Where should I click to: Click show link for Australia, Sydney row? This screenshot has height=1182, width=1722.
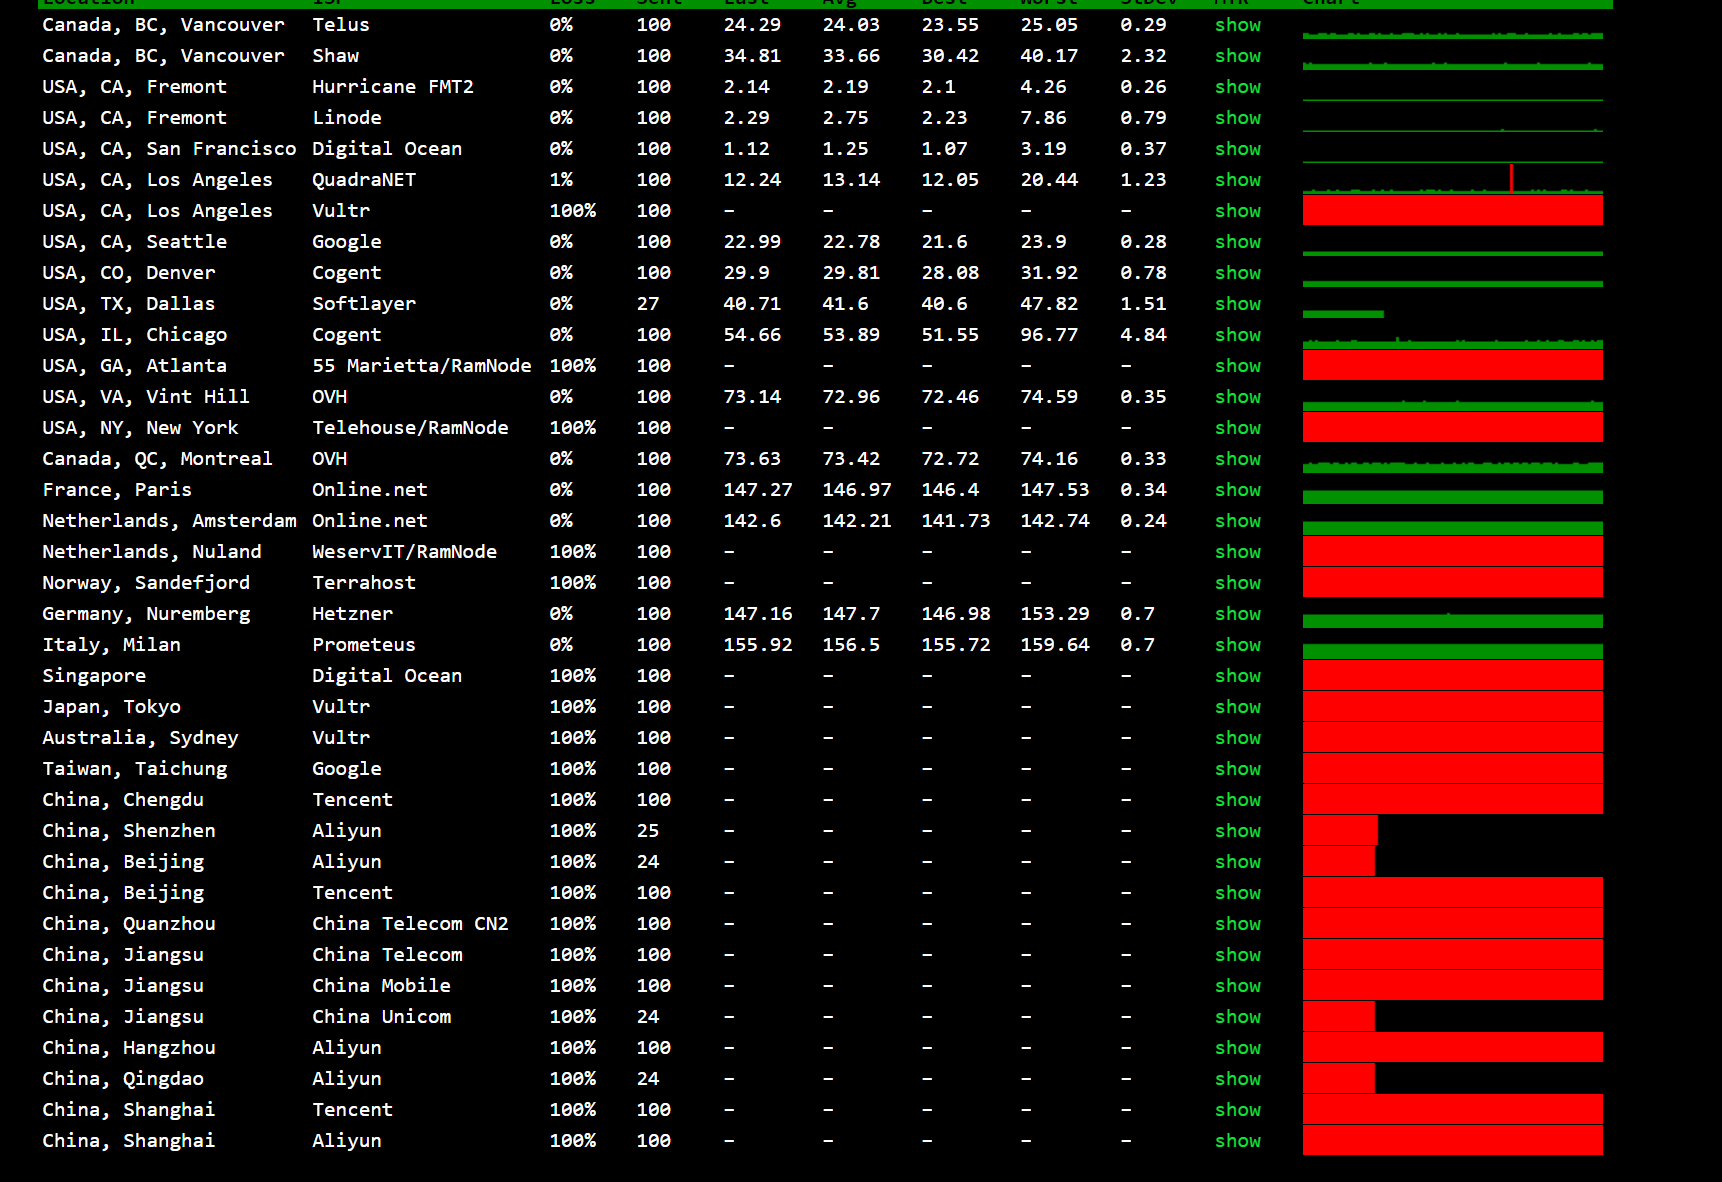pos(1237,738)
